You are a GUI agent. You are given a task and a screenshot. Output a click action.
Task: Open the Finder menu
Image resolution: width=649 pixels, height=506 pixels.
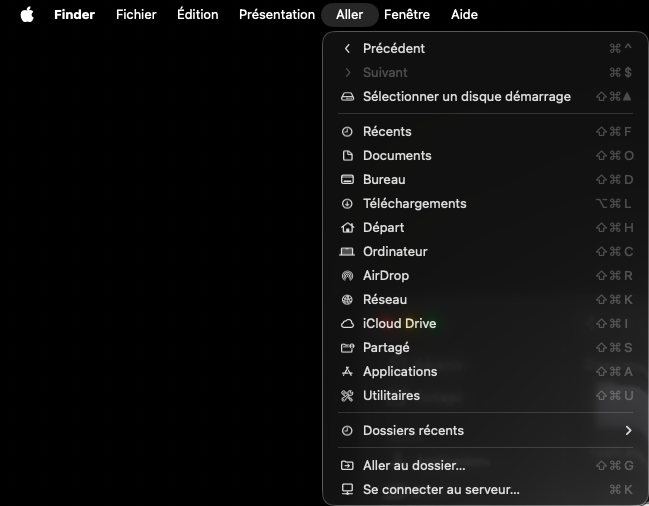(75, 14)
